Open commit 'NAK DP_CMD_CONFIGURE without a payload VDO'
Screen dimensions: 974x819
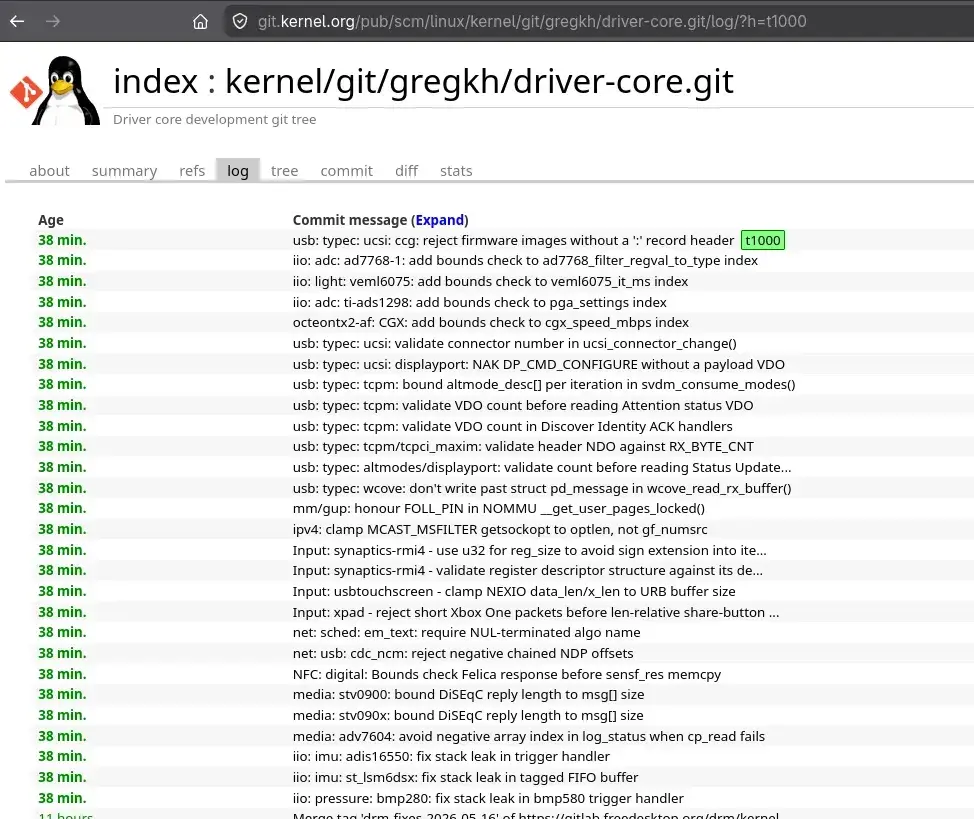click(539, 364)
